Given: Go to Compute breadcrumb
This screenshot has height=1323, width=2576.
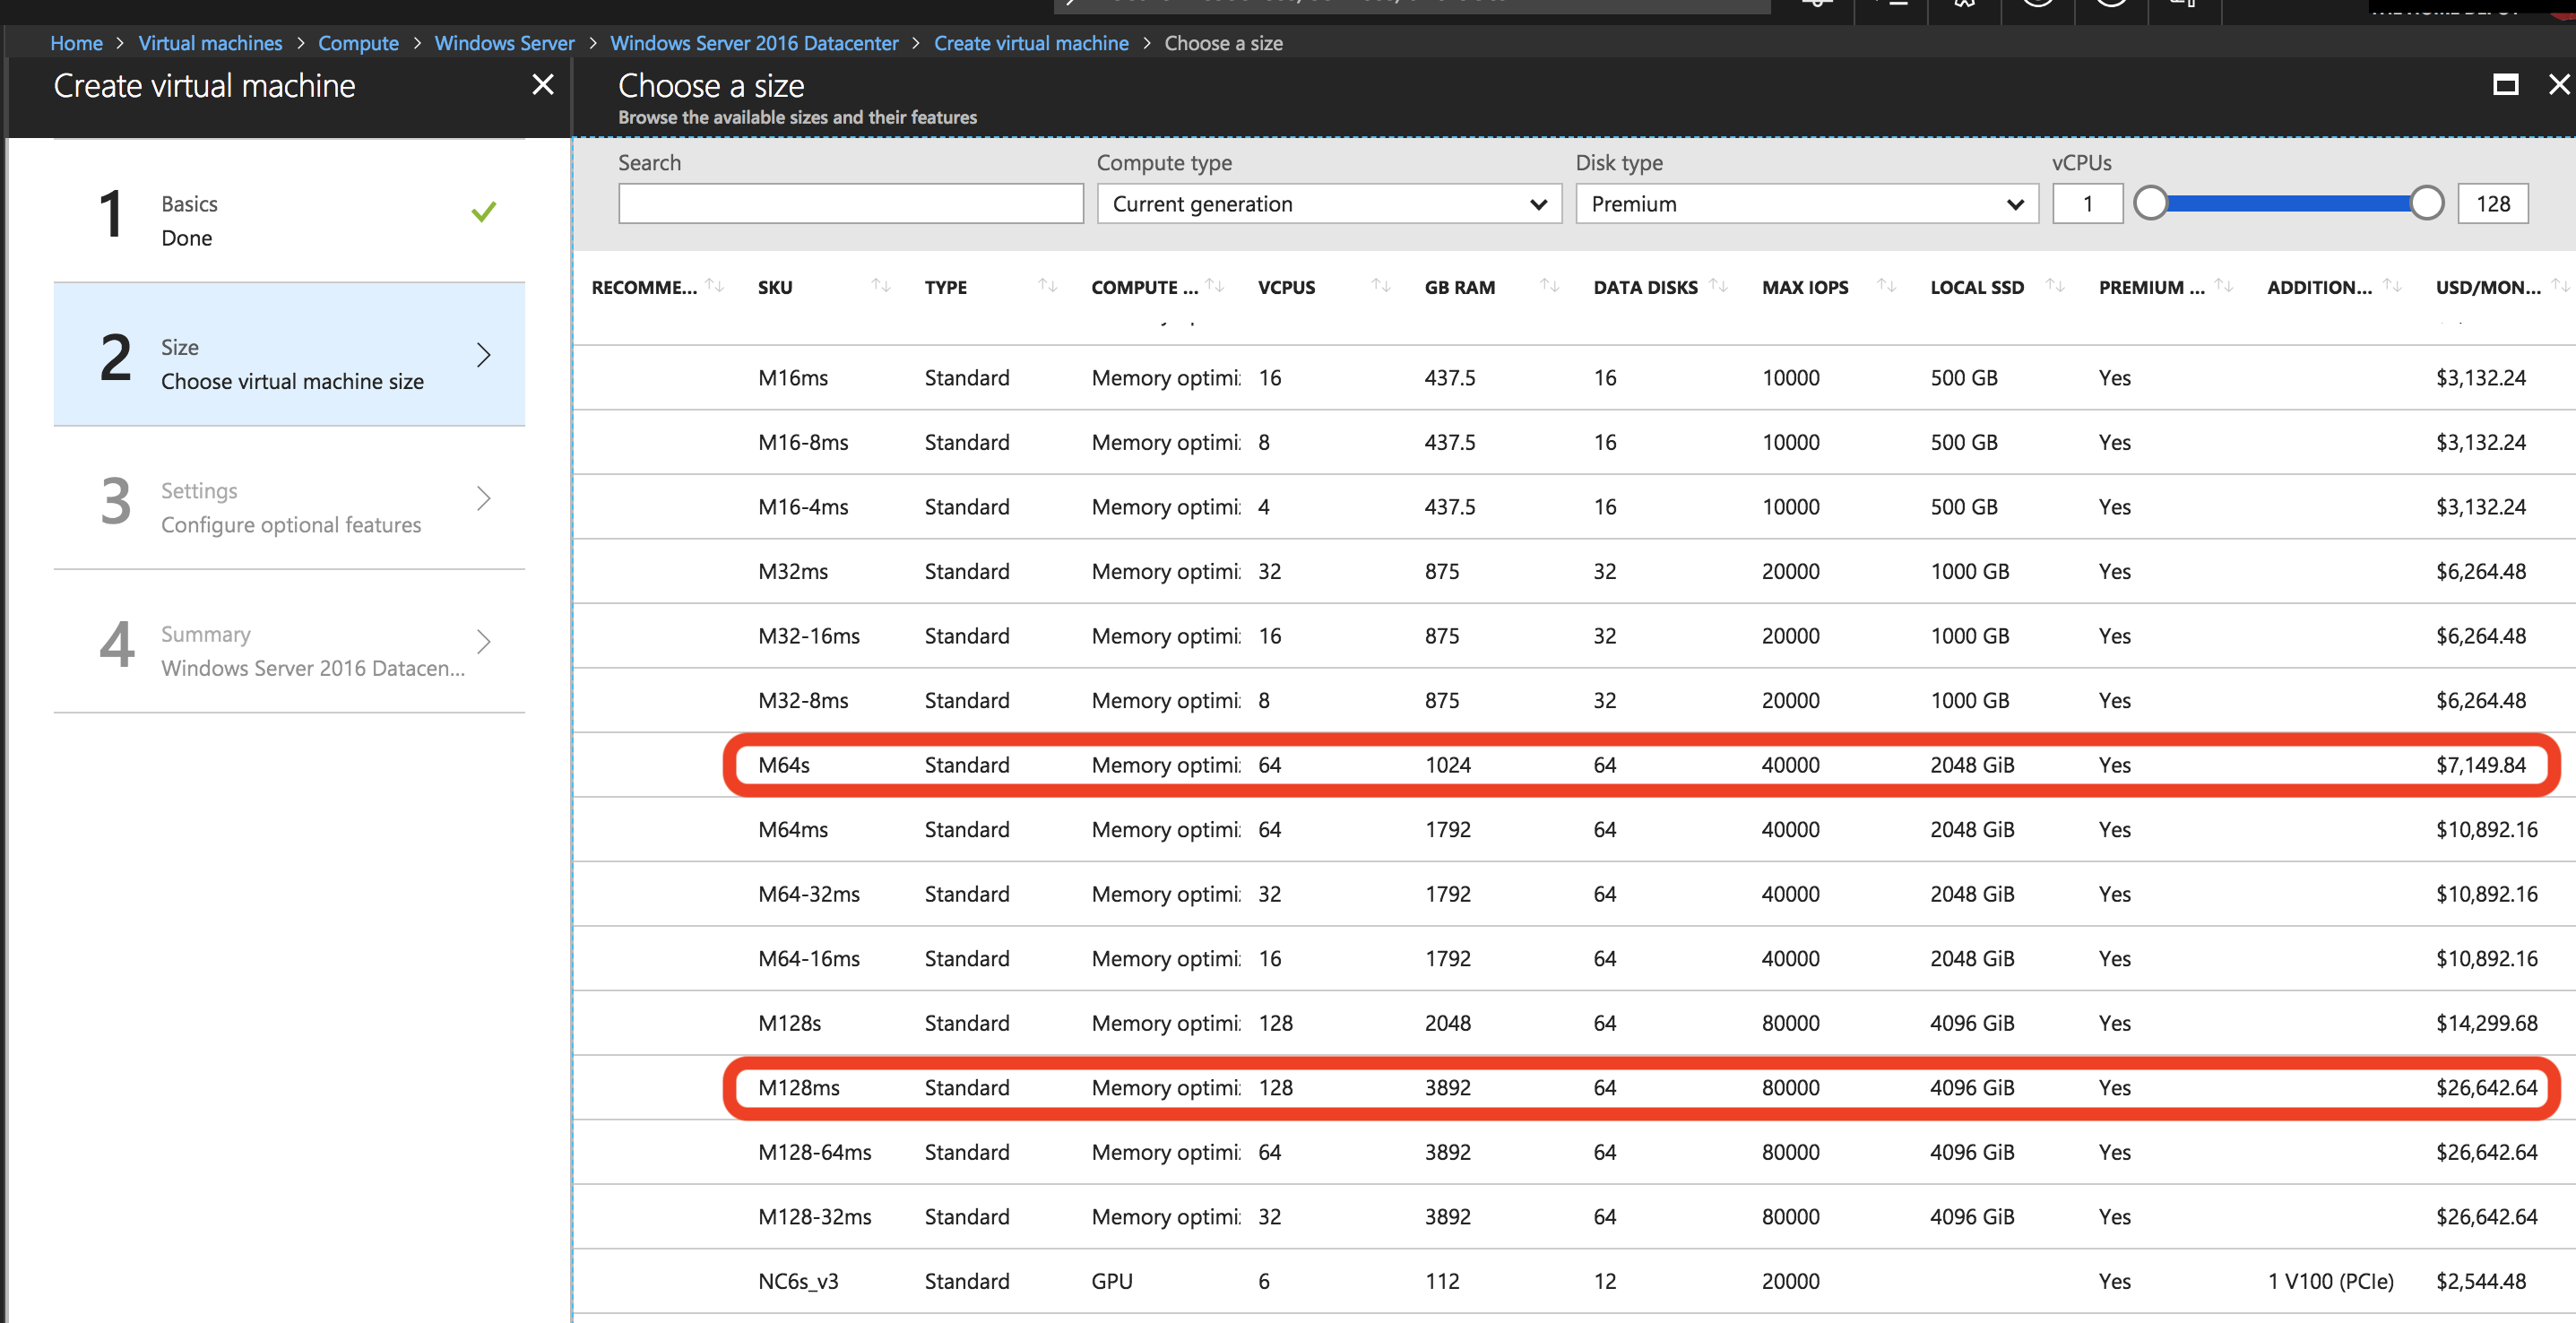Looking at the screenshot, I should coord(358,43).
